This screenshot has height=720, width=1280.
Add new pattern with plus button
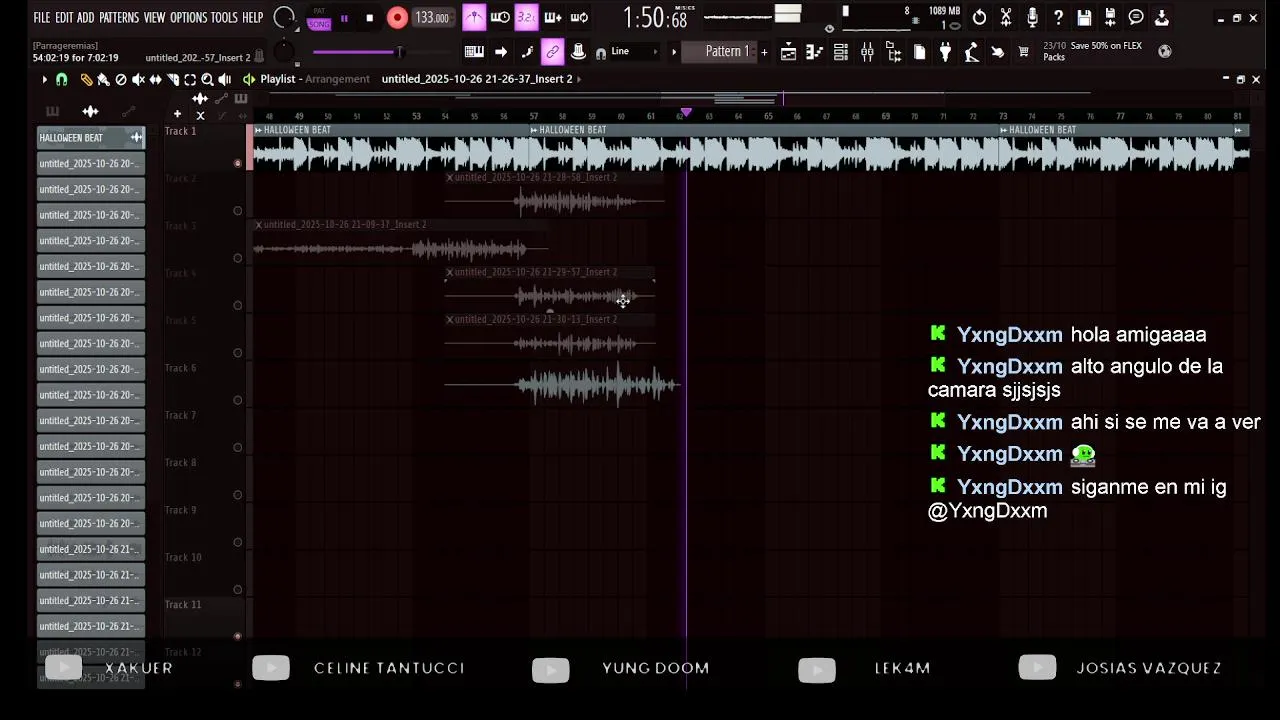[x=765, y=52]
